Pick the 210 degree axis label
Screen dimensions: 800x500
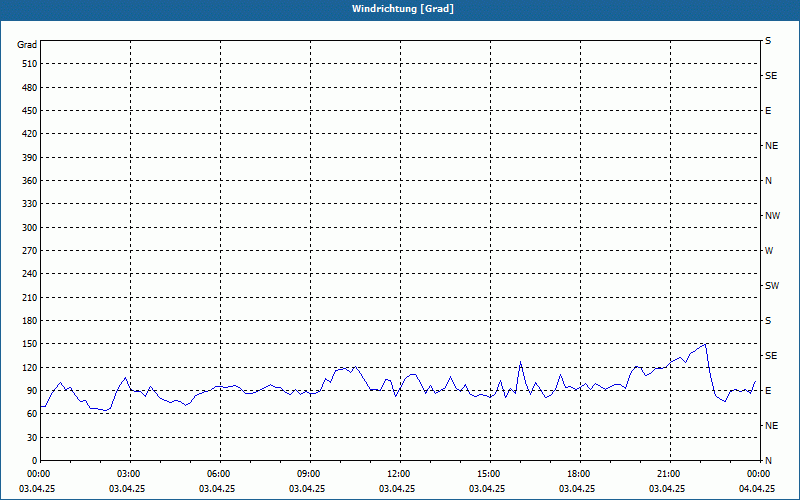(30, 297)
